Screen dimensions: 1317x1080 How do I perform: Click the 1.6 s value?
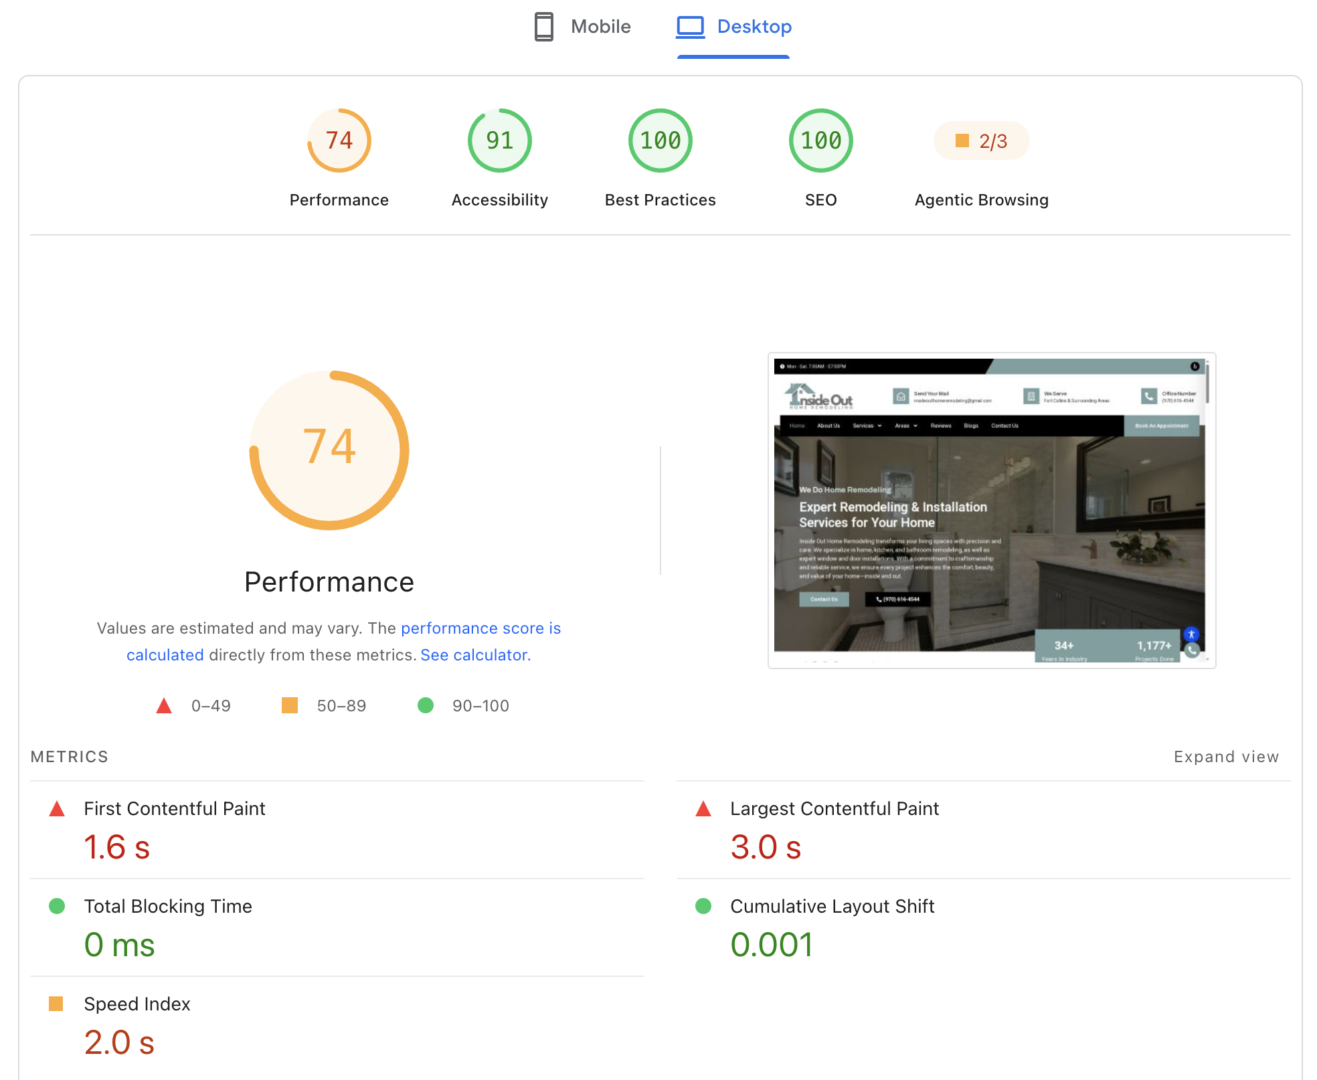tap(117, 847)
